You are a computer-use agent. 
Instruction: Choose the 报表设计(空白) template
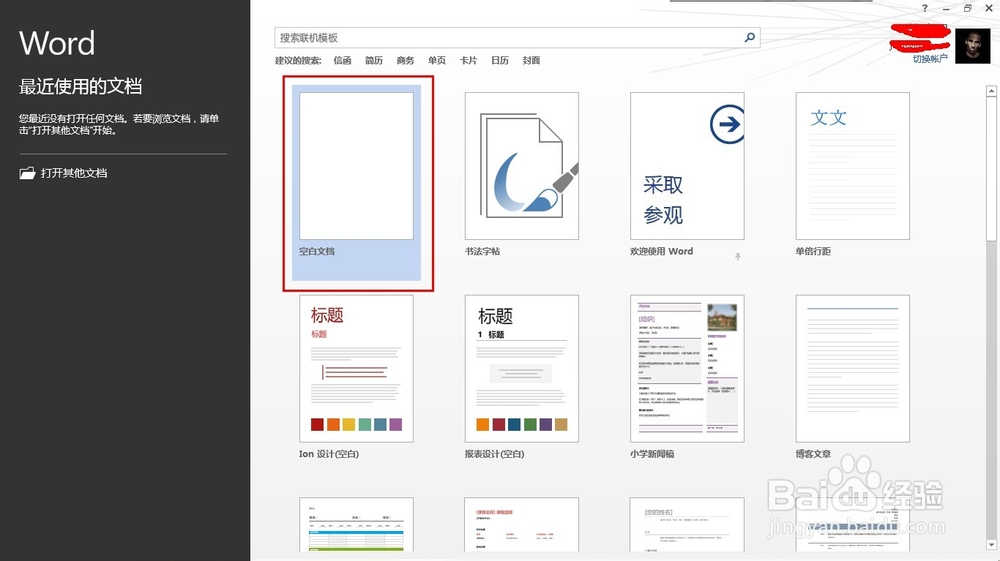pos(522,377)
